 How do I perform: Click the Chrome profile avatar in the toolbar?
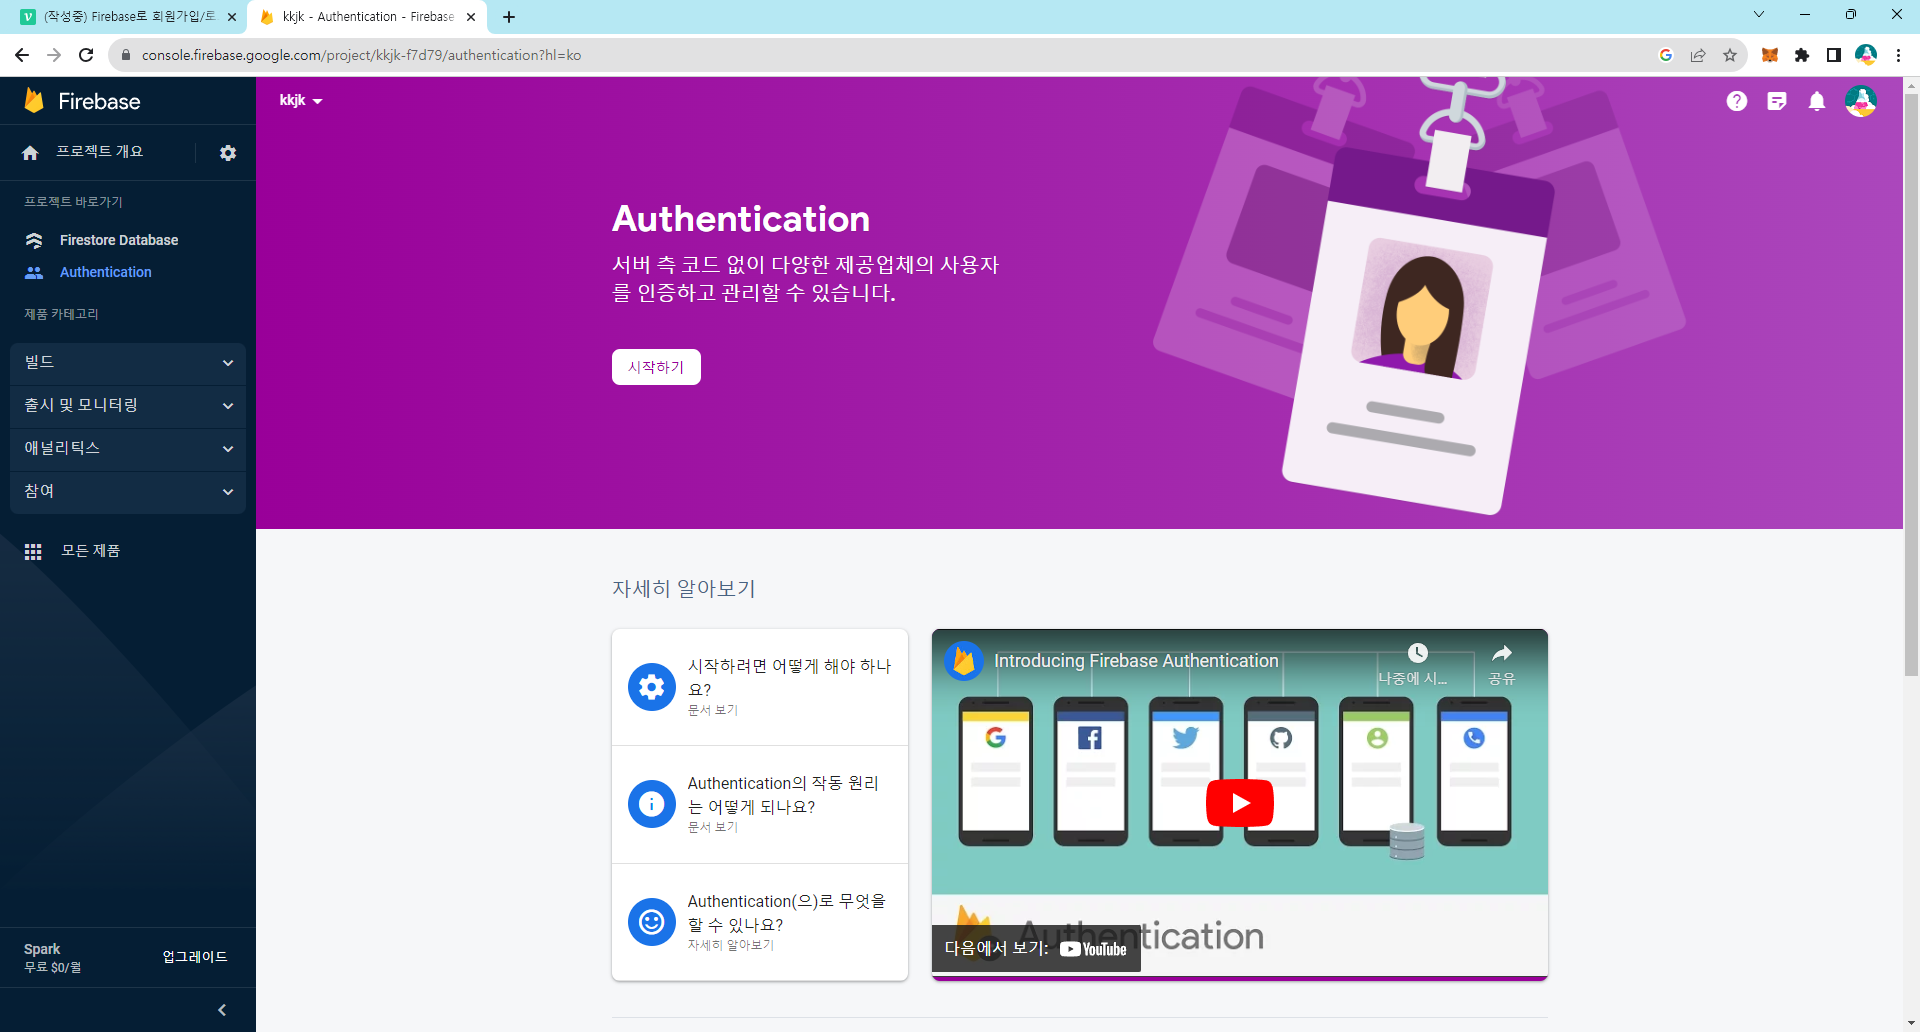click(1866, 55)
